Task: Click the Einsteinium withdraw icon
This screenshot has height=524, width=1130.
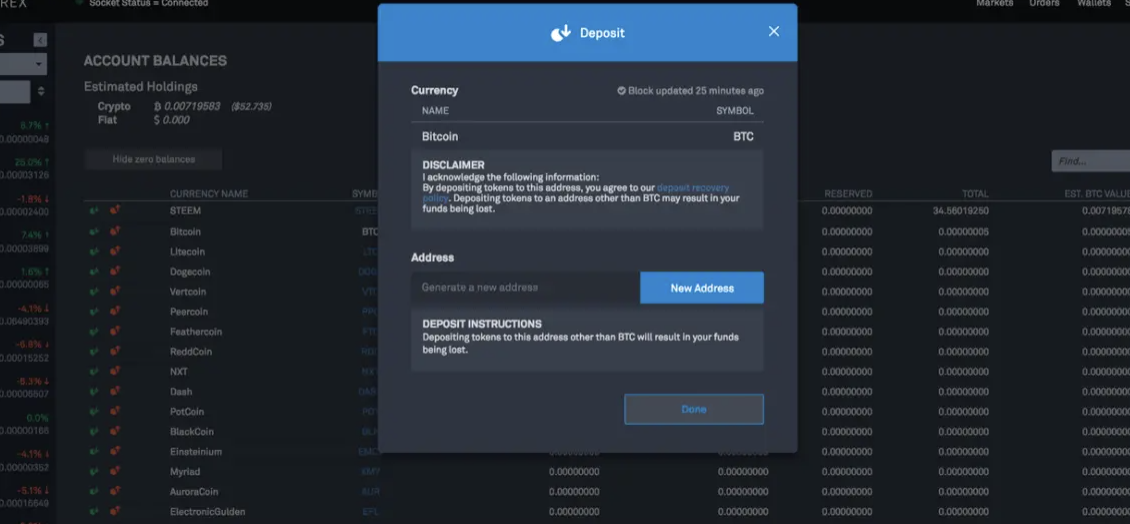Action: coord(114,452)
